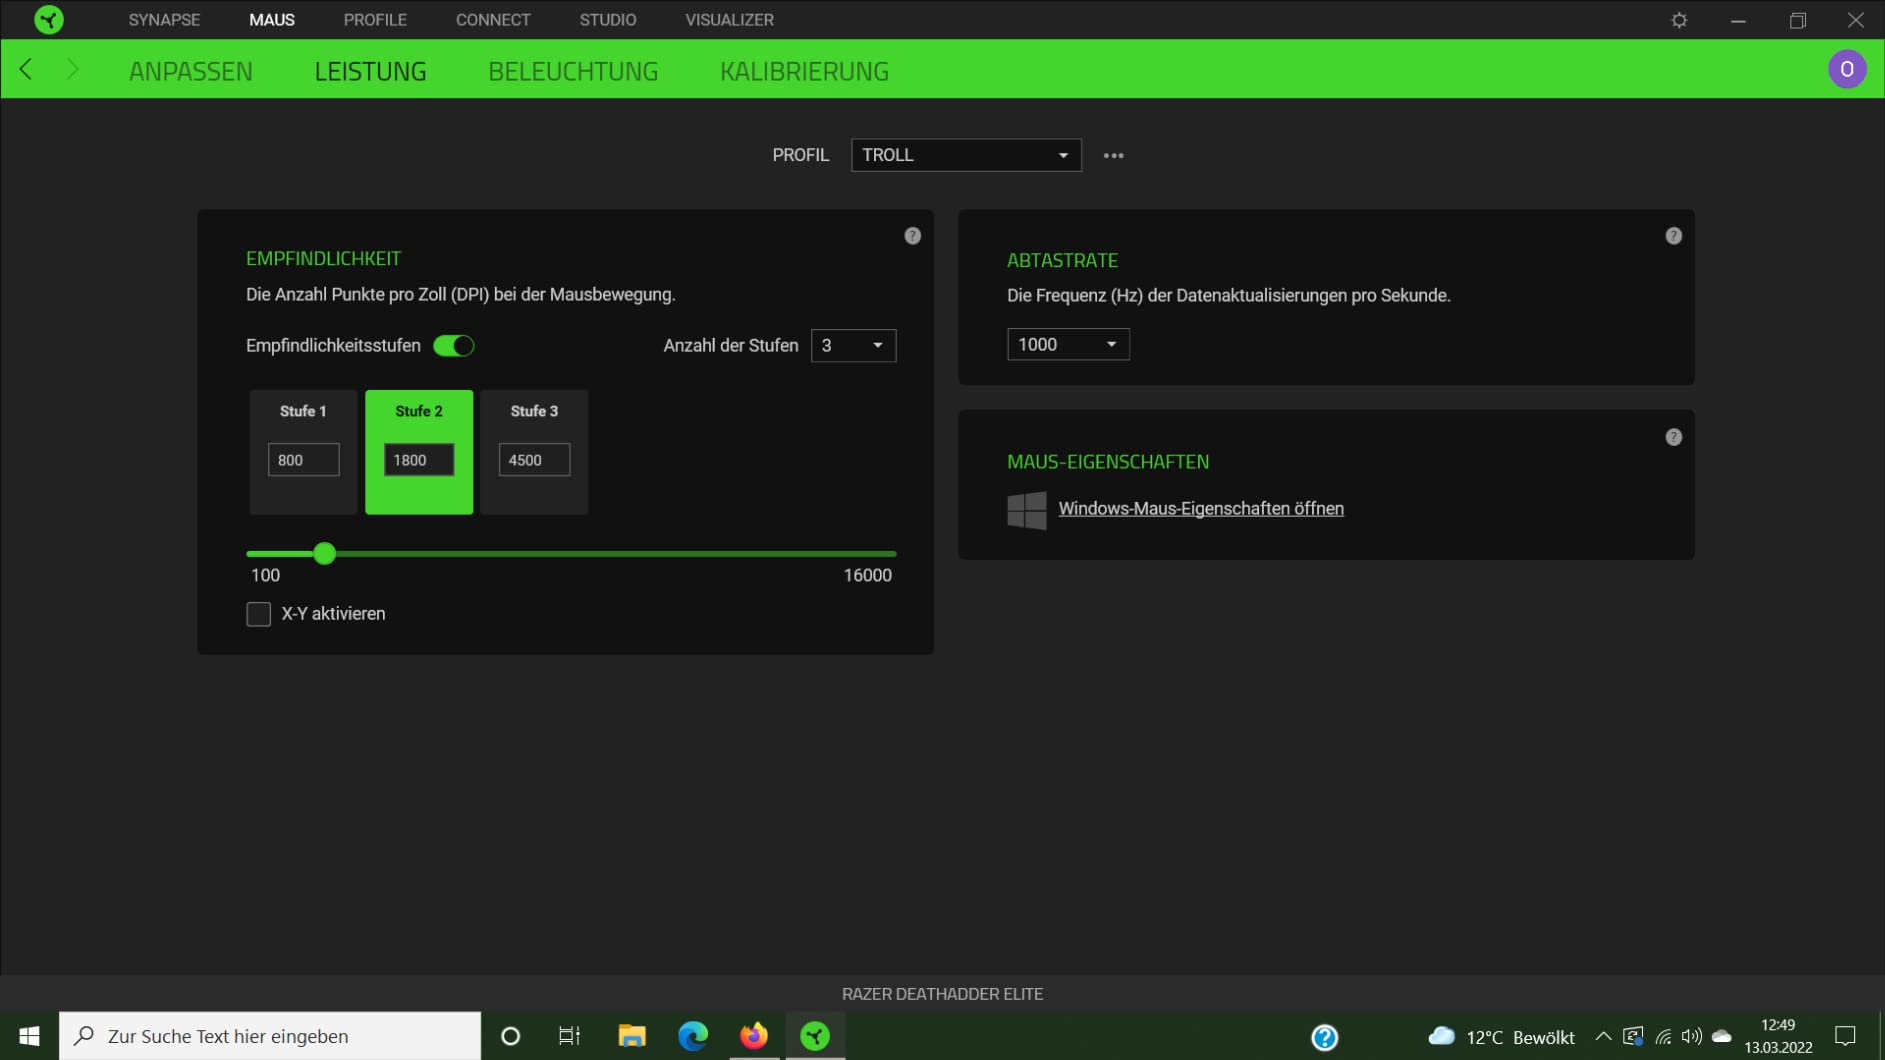The width and height of the screenshot is (1885, 1060).
Task: Click the ABTASTRATE heading
Action: 1062,261
